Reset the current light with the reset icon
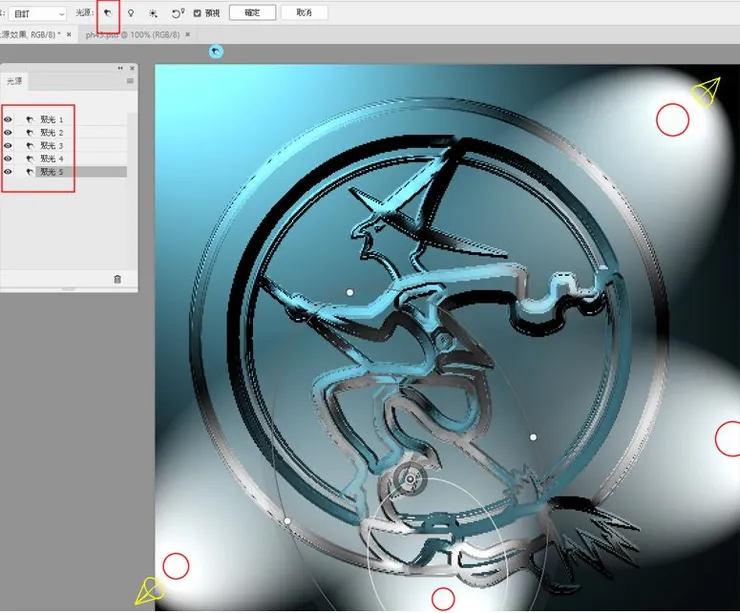The width and height of the screenshot is (740, 613). click(177, 13)
